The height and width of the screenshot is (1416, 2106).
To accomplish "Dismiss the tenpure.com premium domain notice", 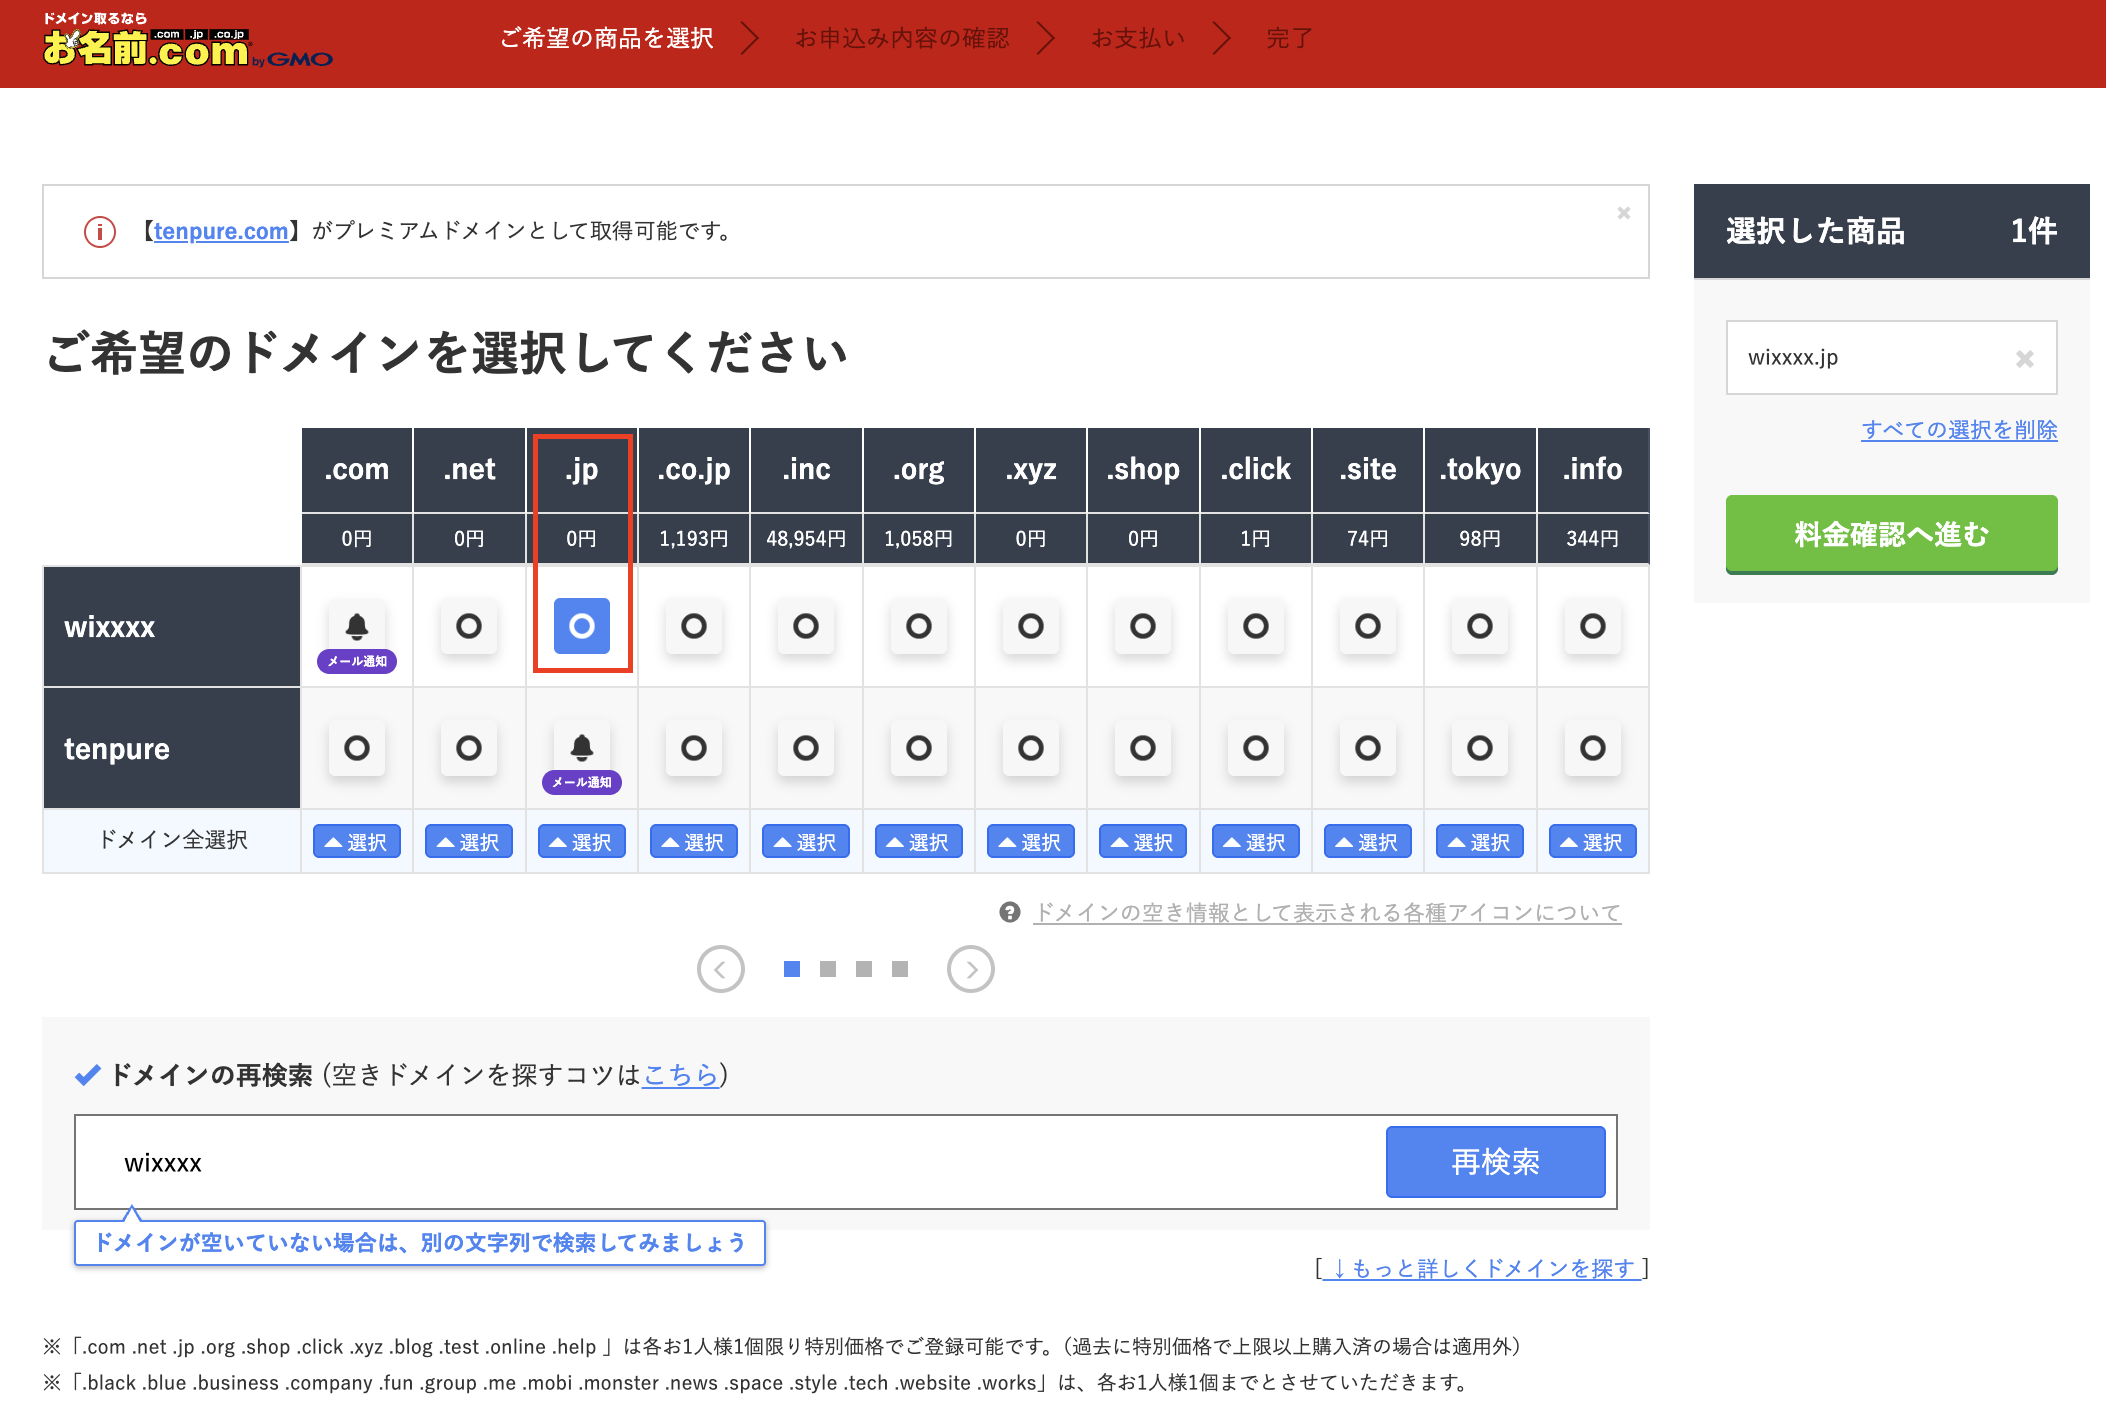I will coord(1623,213).
